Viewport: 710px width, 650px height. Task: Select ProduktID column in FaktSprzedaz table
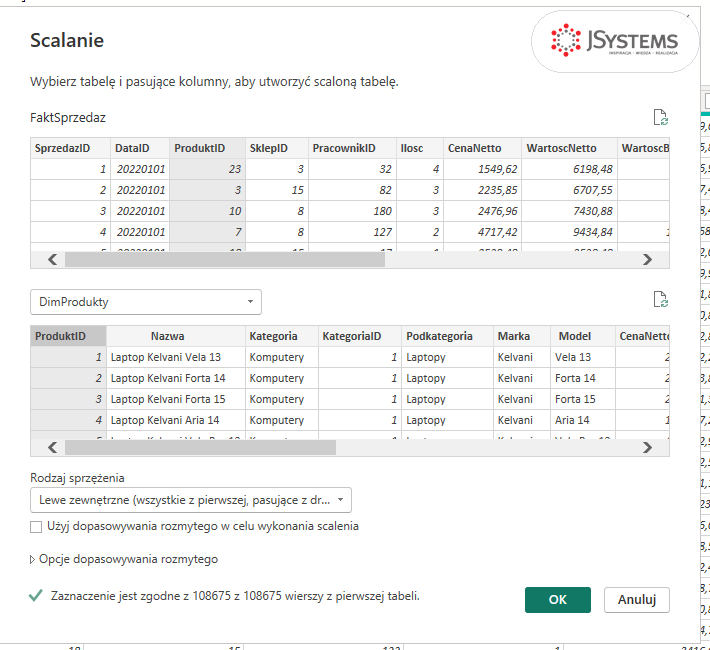click(x=207, y=148)
